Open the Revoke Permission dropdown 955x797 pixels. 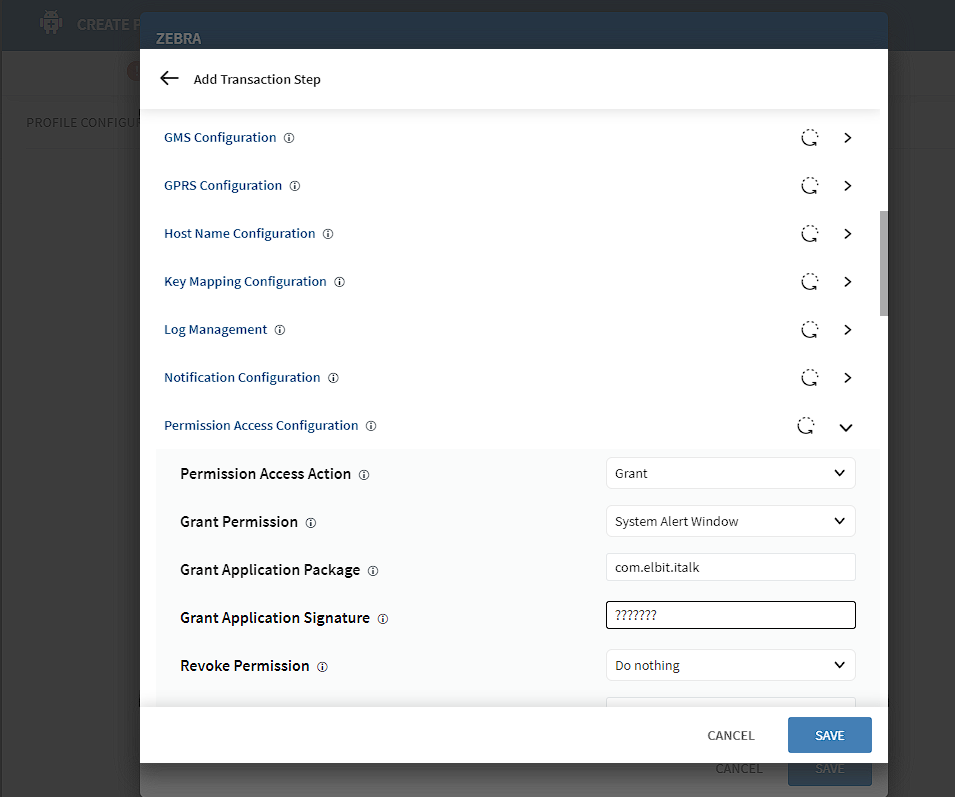[730, 666]
